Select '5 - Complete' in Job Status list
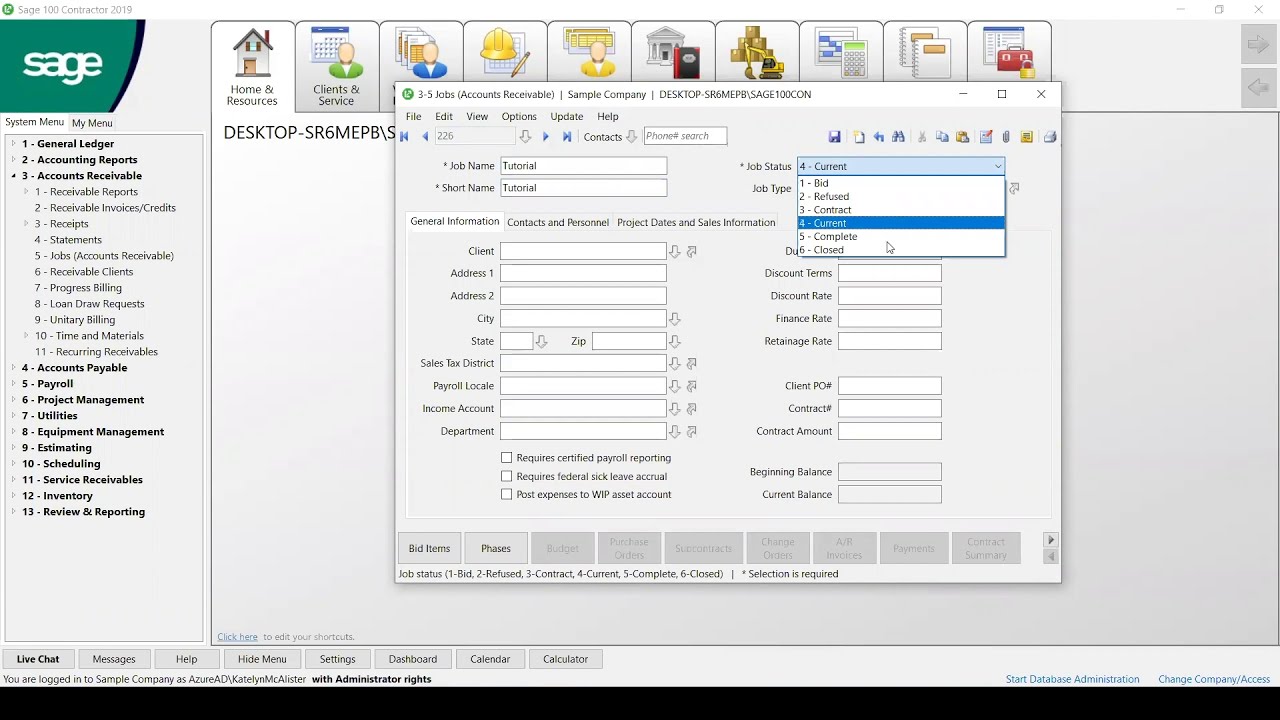 (x=829, y=237)
